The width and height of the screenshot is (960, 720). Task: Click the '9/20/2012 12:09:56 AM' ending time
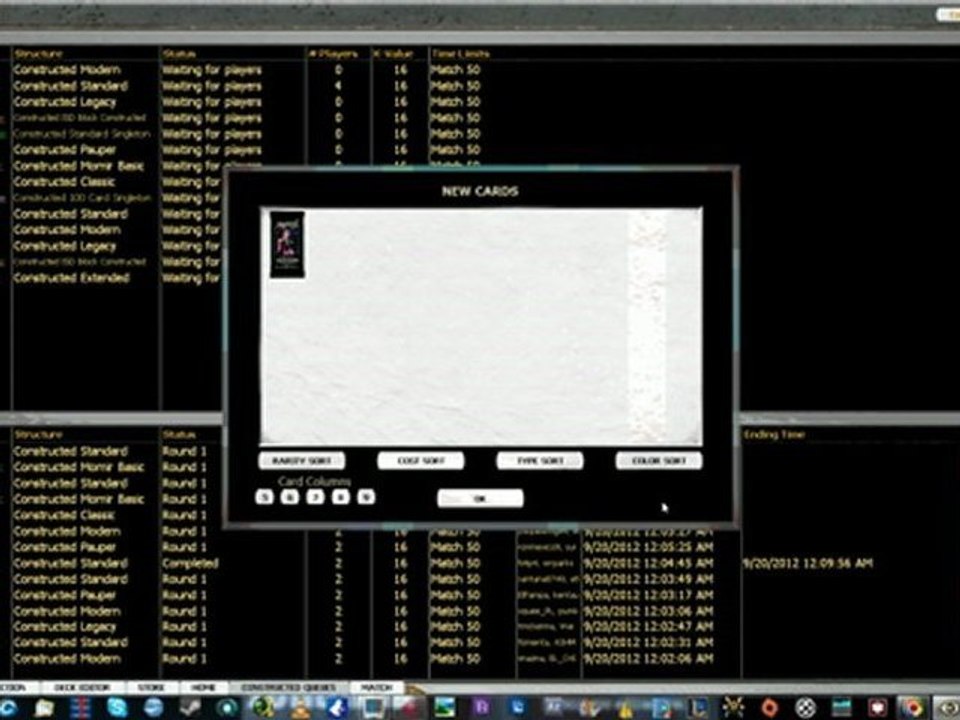click(808, 563)
